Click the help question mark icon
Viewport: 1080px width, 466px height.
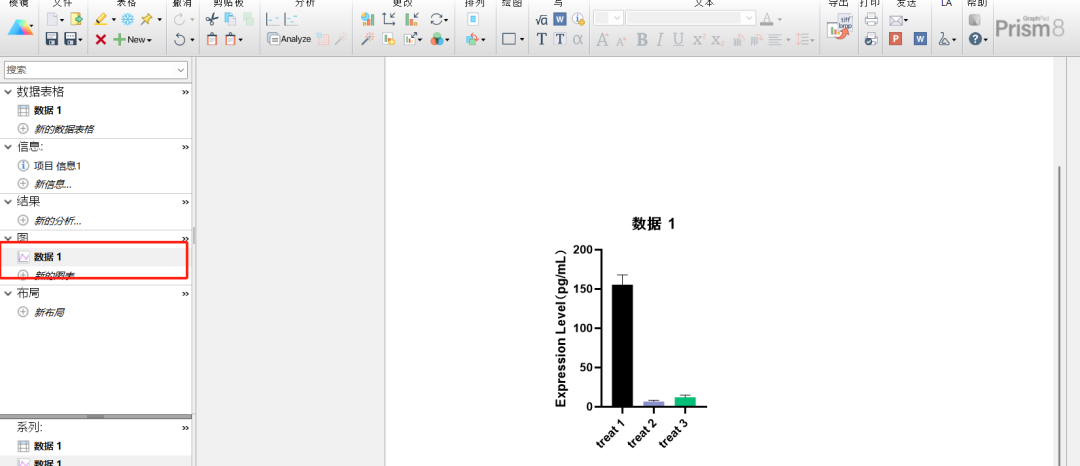click(975, 39)
